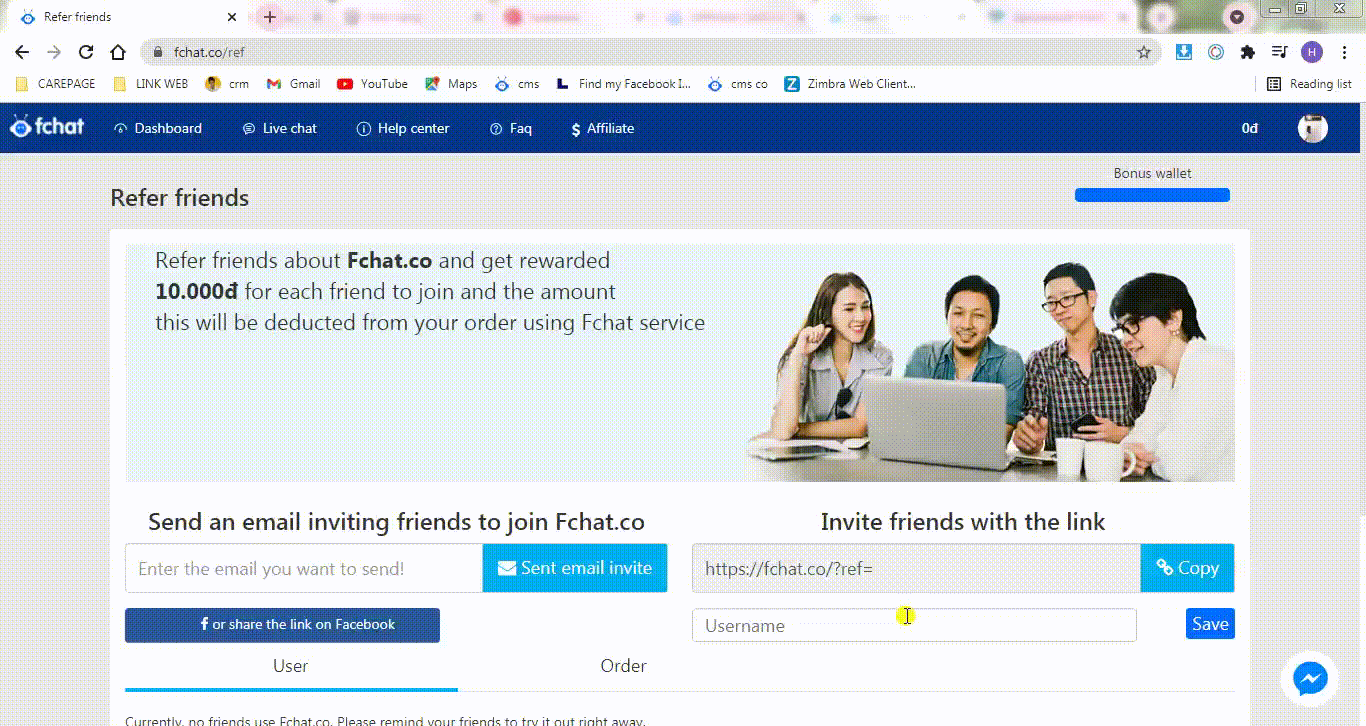The image size is (1366, 726).
Task: Save the username
Action: point(1210,623)
